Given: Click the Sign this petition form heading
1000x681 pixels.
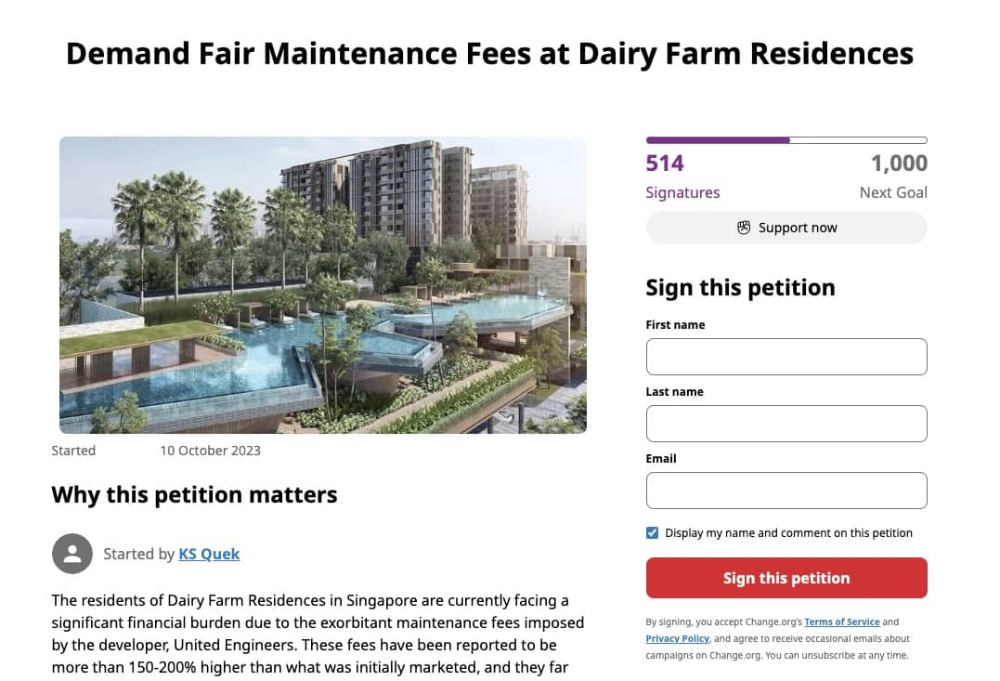Looking at the screenshot, I should (x=740, y=288).
